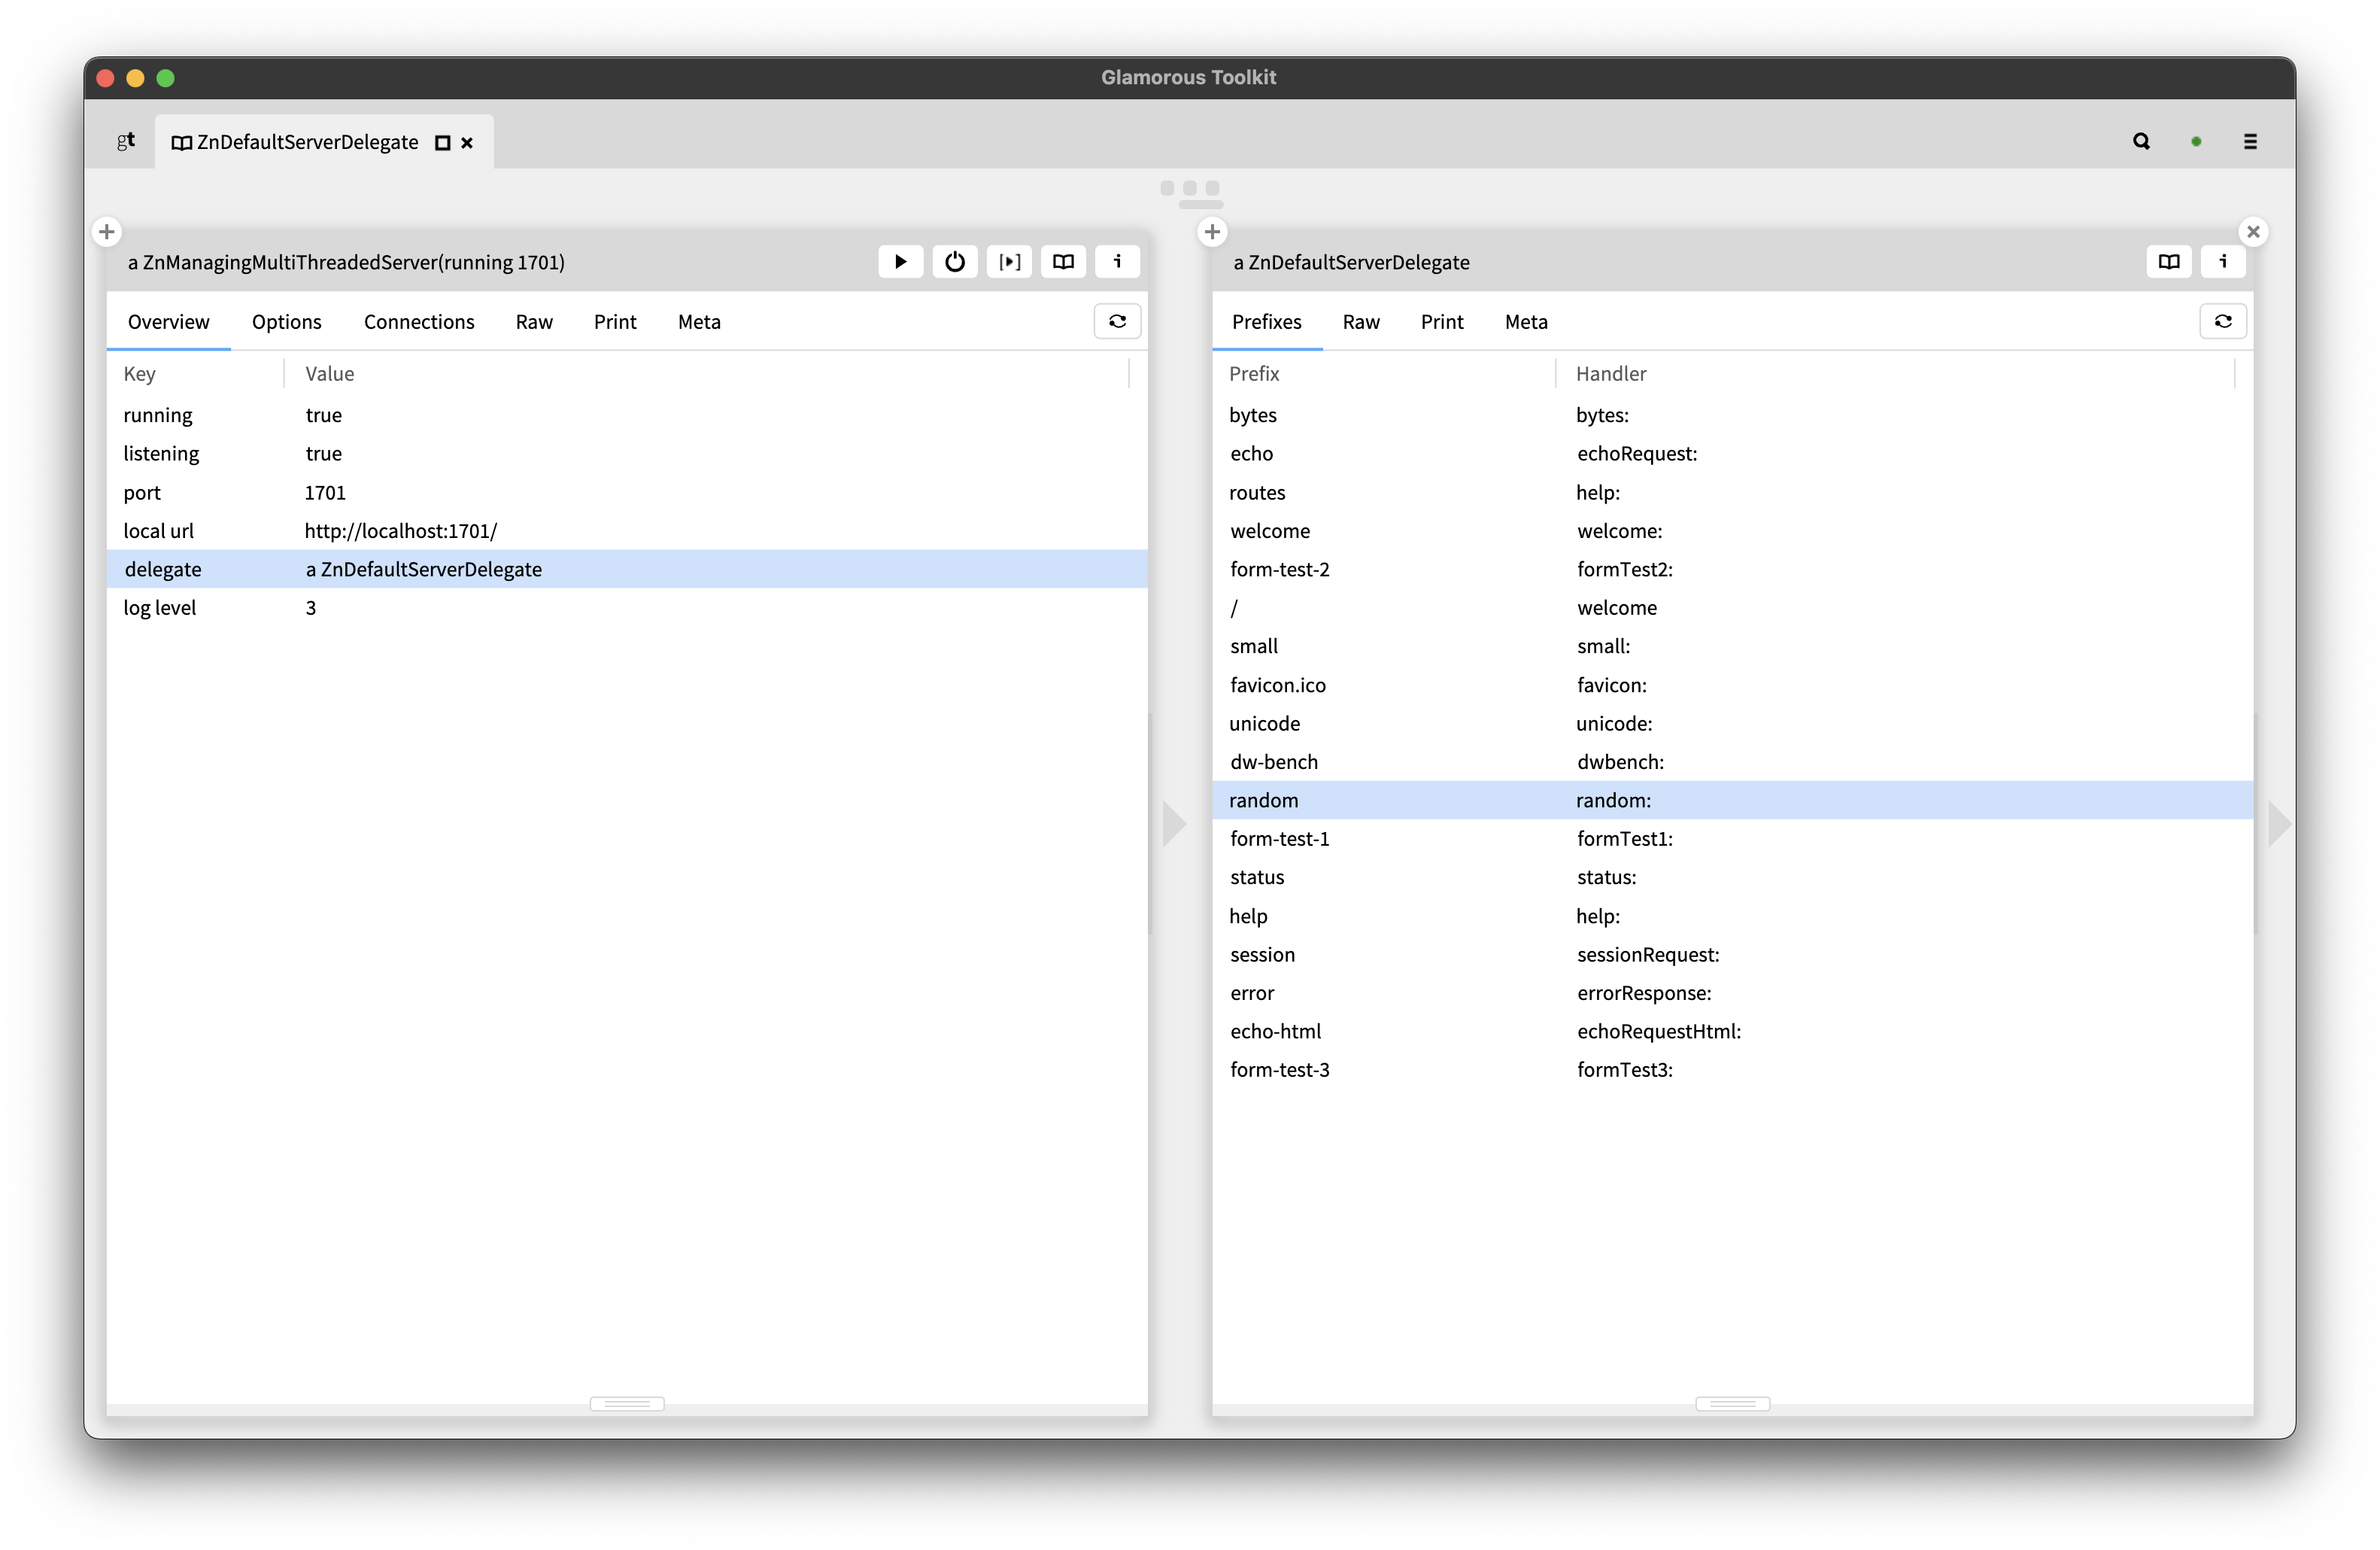Switch to the Connections tab

point(419,321)
